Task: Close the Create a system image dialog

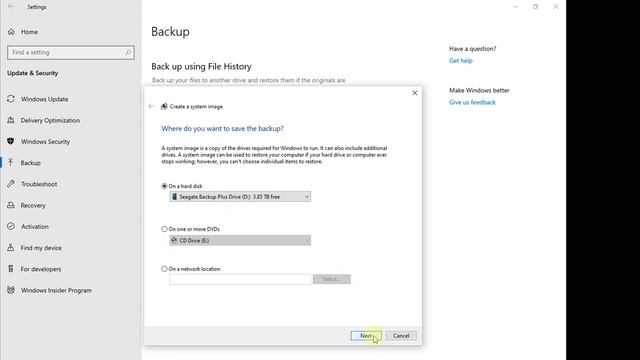Action: pyautogui.click(x=415, y=93)
